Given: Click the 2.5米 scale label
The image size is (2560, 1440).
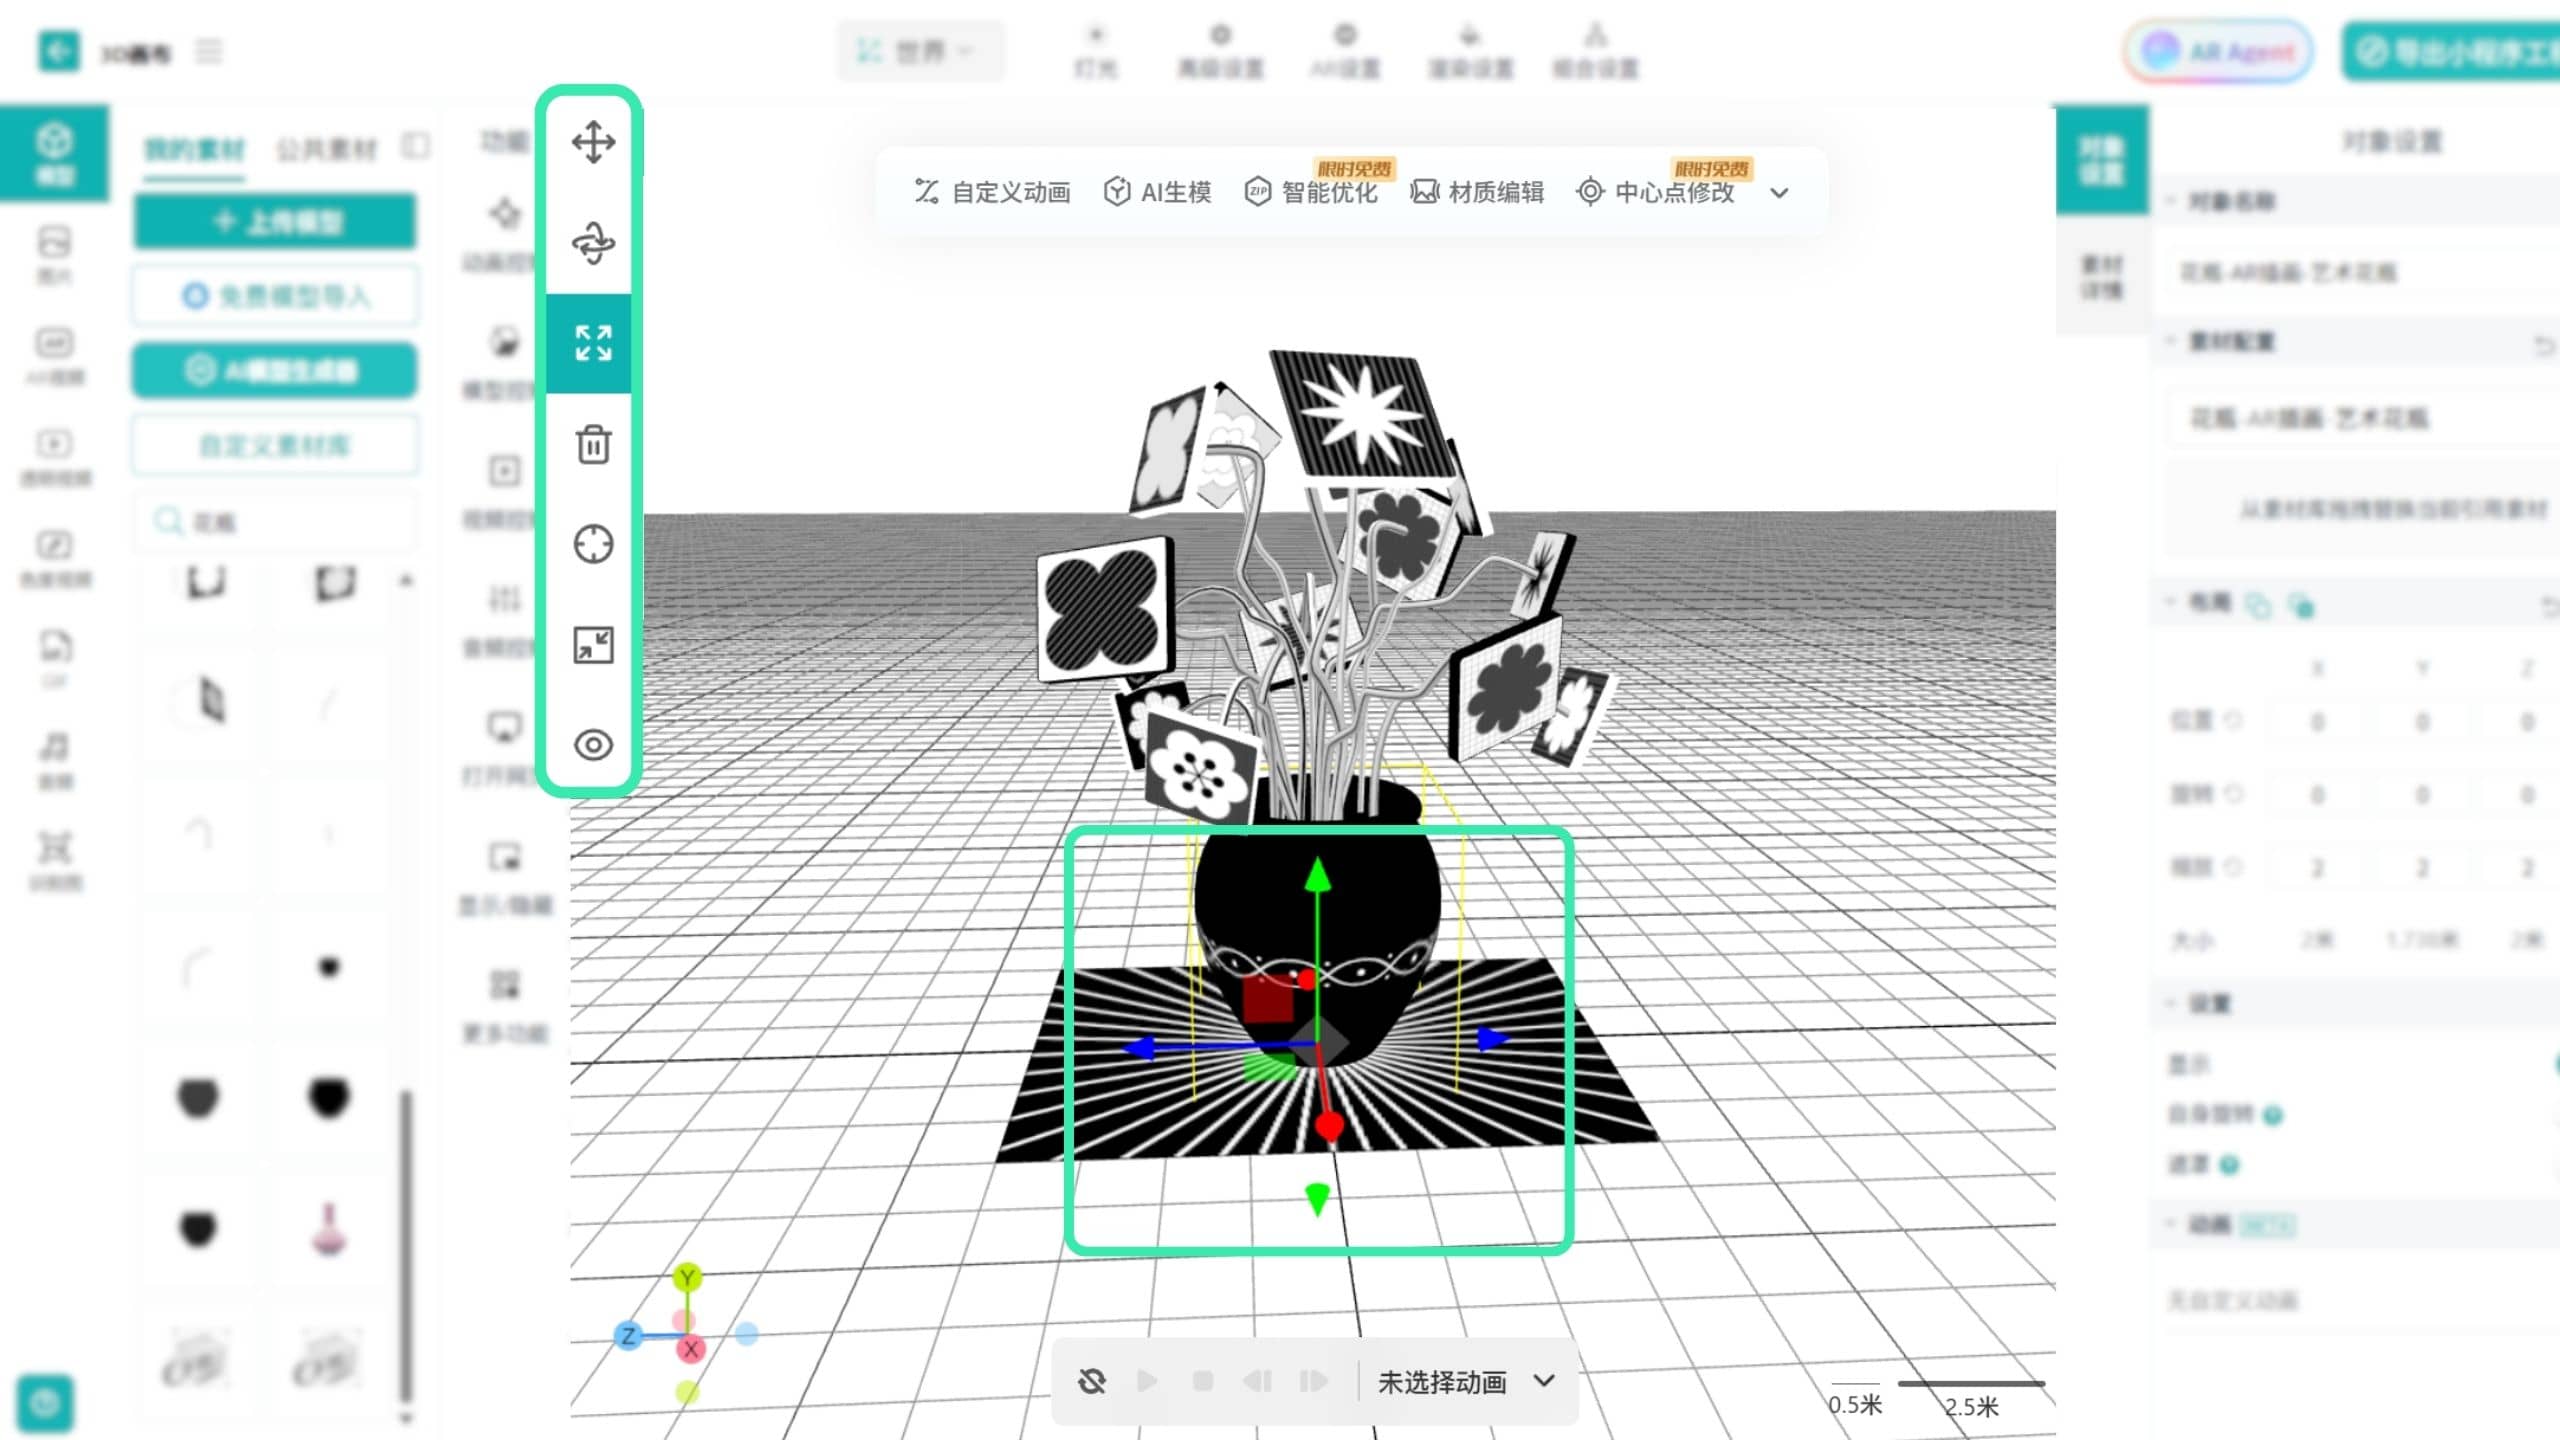Looking at the screenshot, I should click(1971, 1406).
